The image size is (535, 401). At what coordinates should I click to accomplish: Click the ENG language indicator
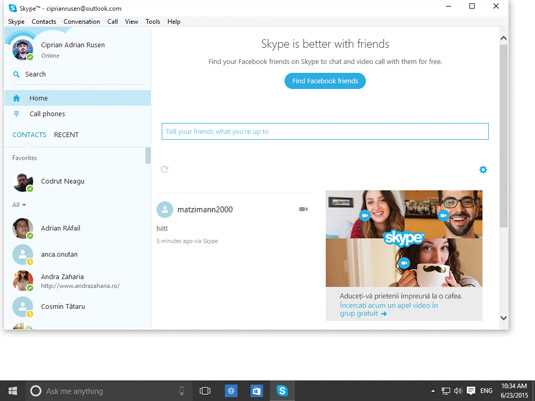[x=486, y=391]
